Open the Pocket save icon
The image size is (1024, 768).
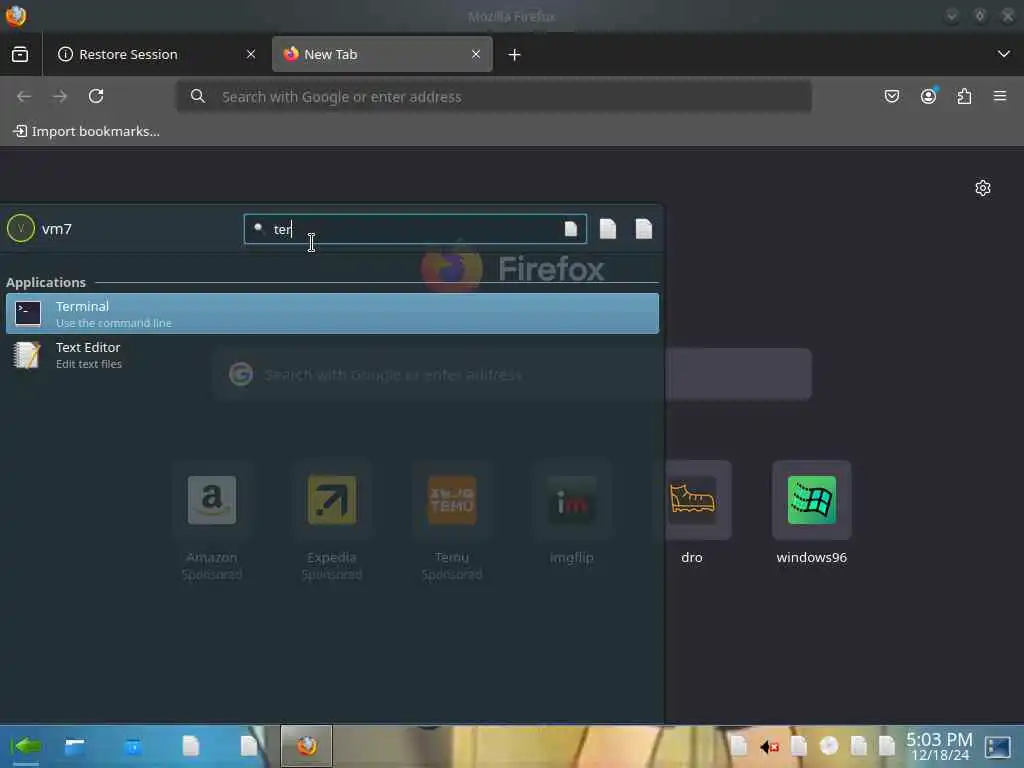click(892, 97)
